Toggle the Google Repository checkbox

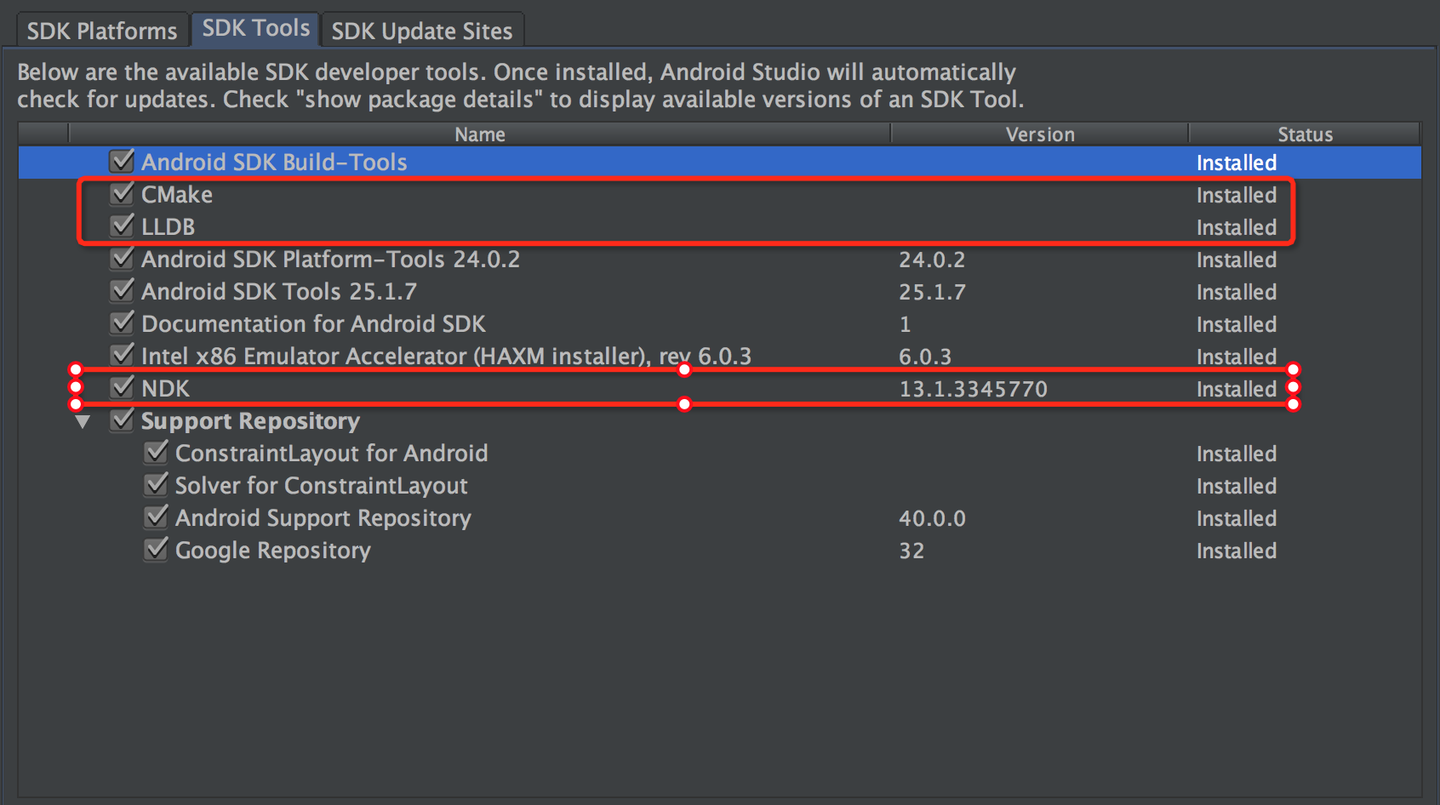[x=156, y=549]
